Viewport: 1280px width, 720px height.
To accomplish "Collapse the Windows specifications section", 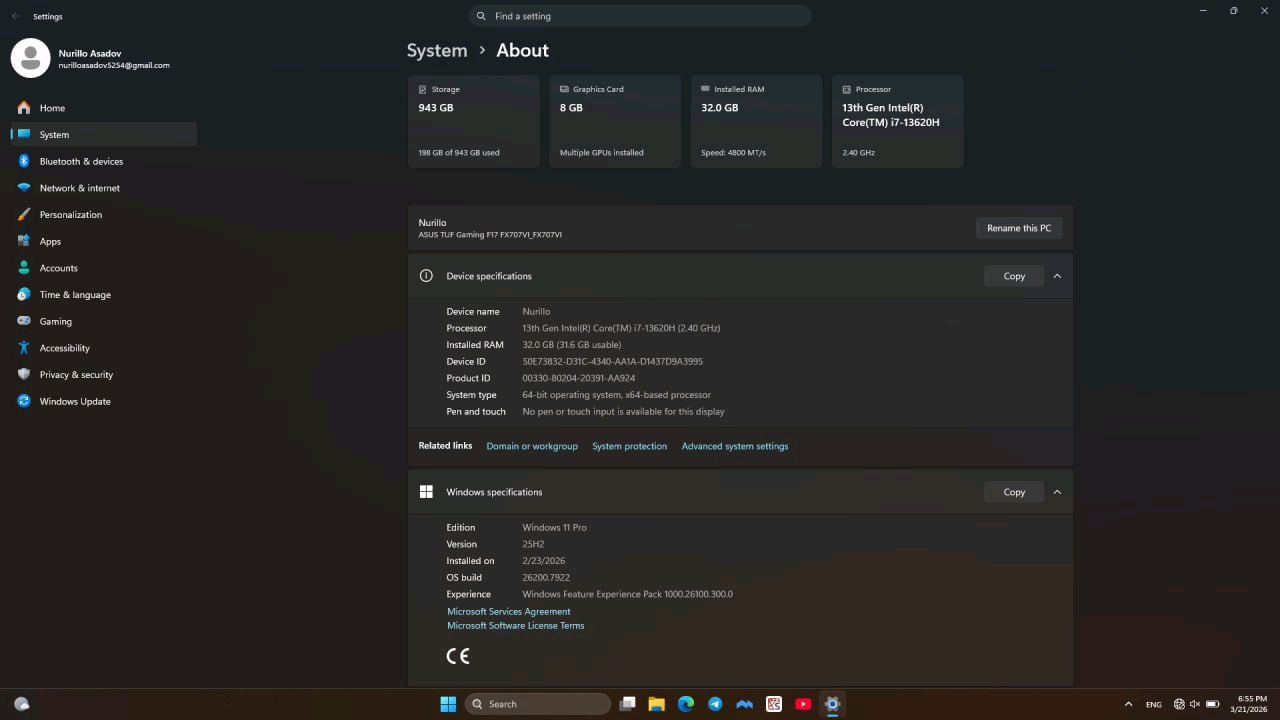I will pos(1057,491).
